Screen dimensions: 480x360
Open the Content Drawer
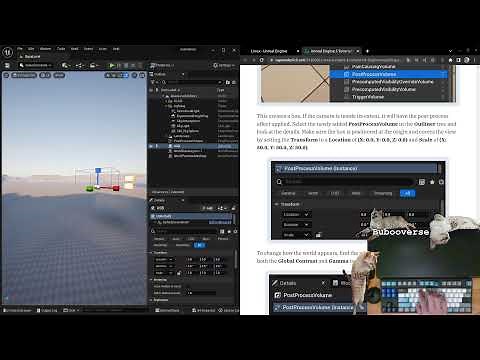tap(18, 310)
